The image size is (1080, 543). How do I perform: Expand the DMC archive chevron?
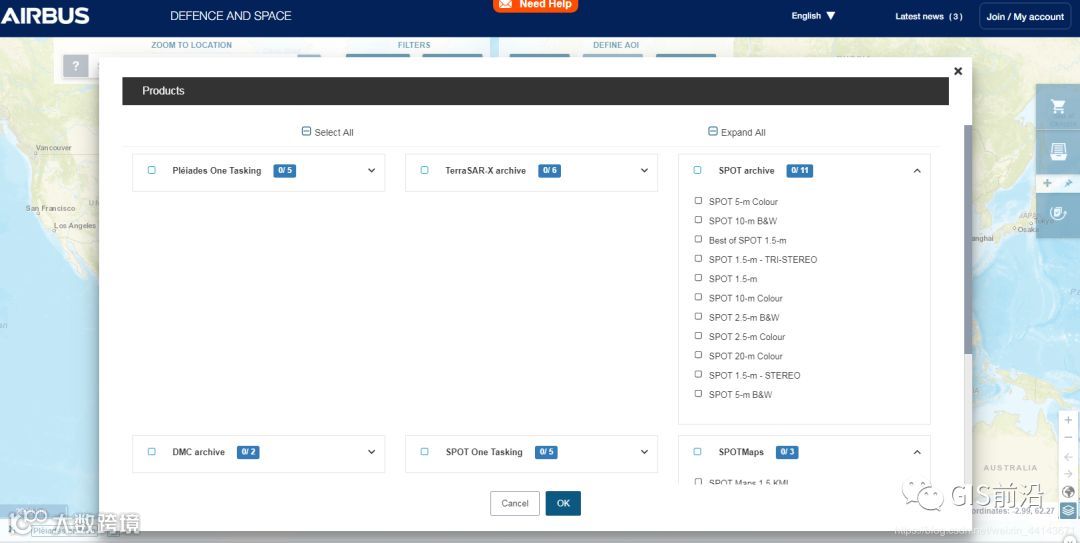pyautogui.click(x=371, y=452)
